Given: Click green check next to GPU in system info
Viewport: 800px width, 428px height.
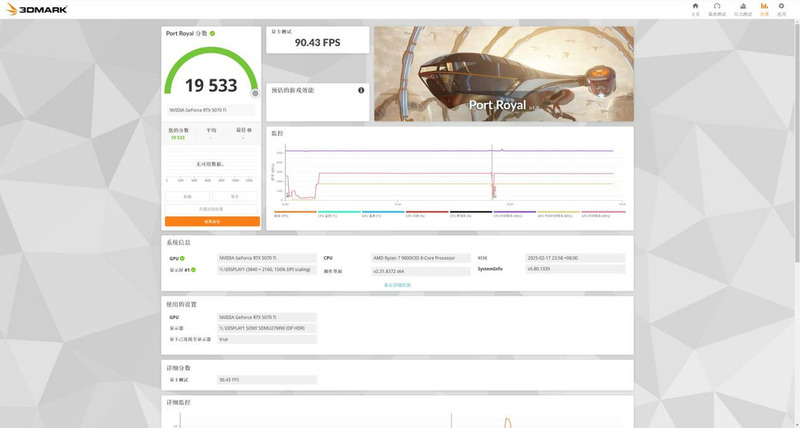Looking at the screenshot, I should click(x=182, y=259).
